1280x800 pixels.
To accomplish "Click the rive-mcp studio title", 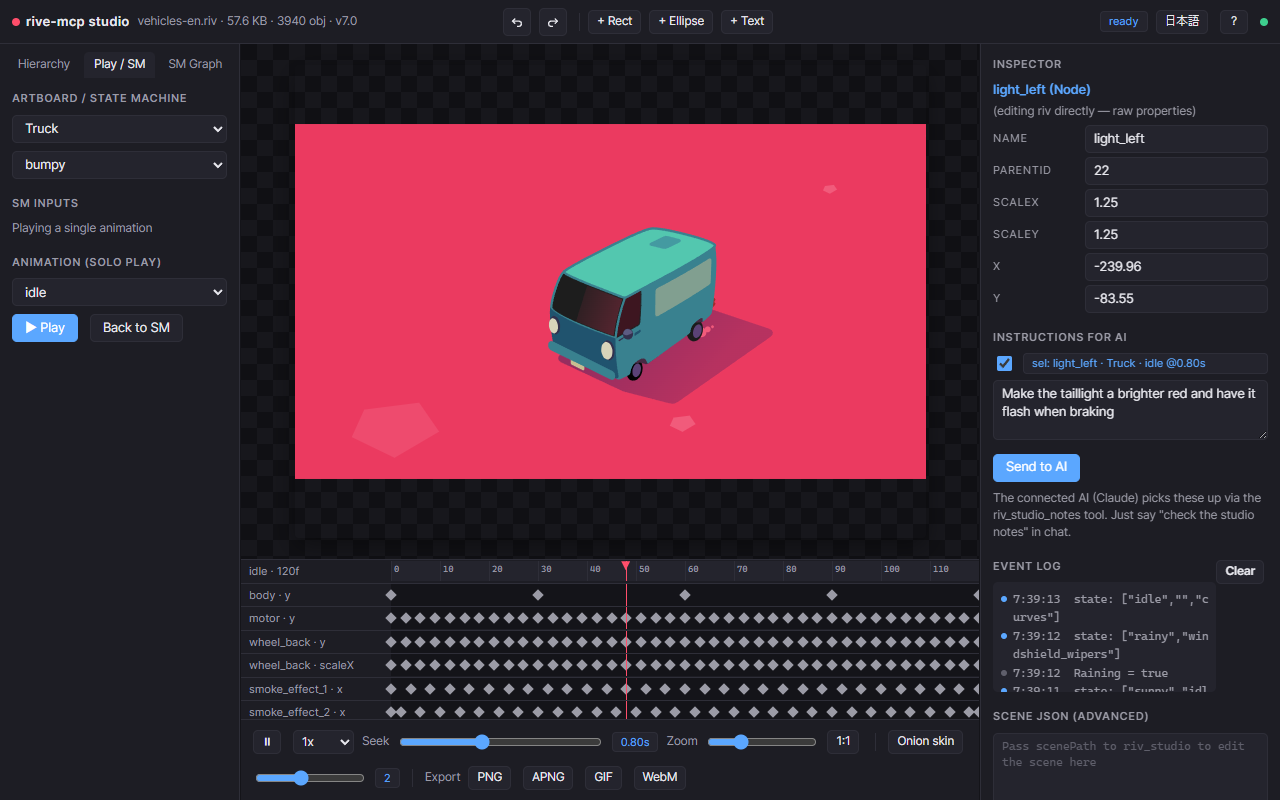I will (x=78, y=21).
